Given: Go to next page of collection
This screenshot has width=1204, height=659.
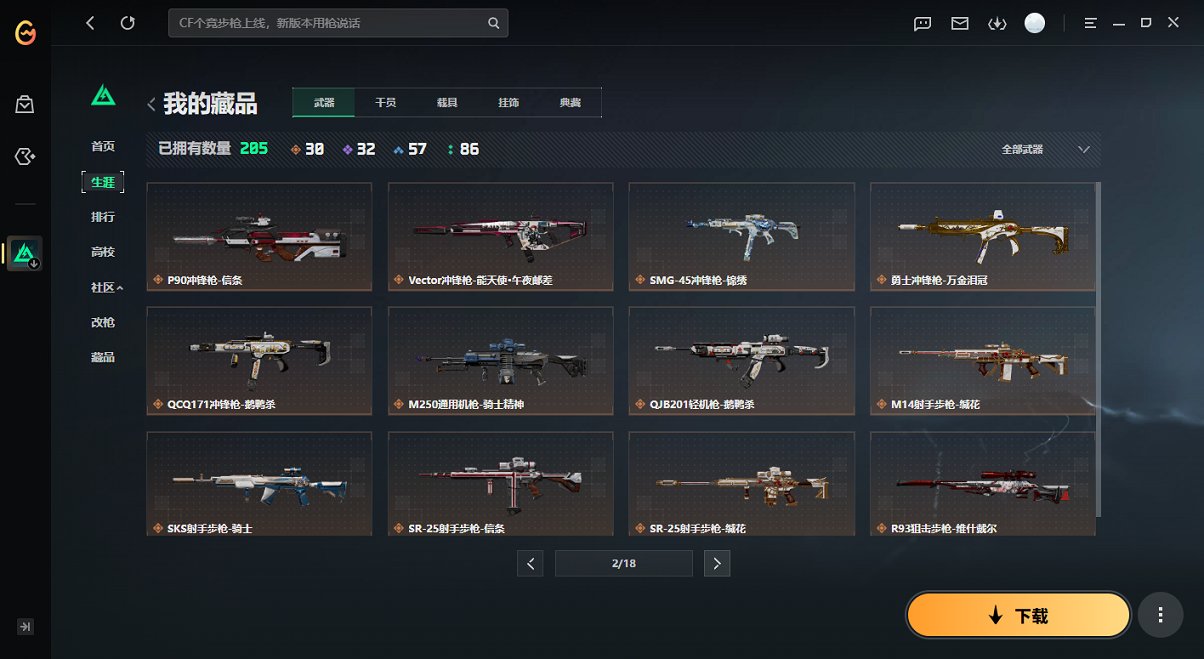Looking at the screenshot, I should pyautogui.click(x=716, y=563).
